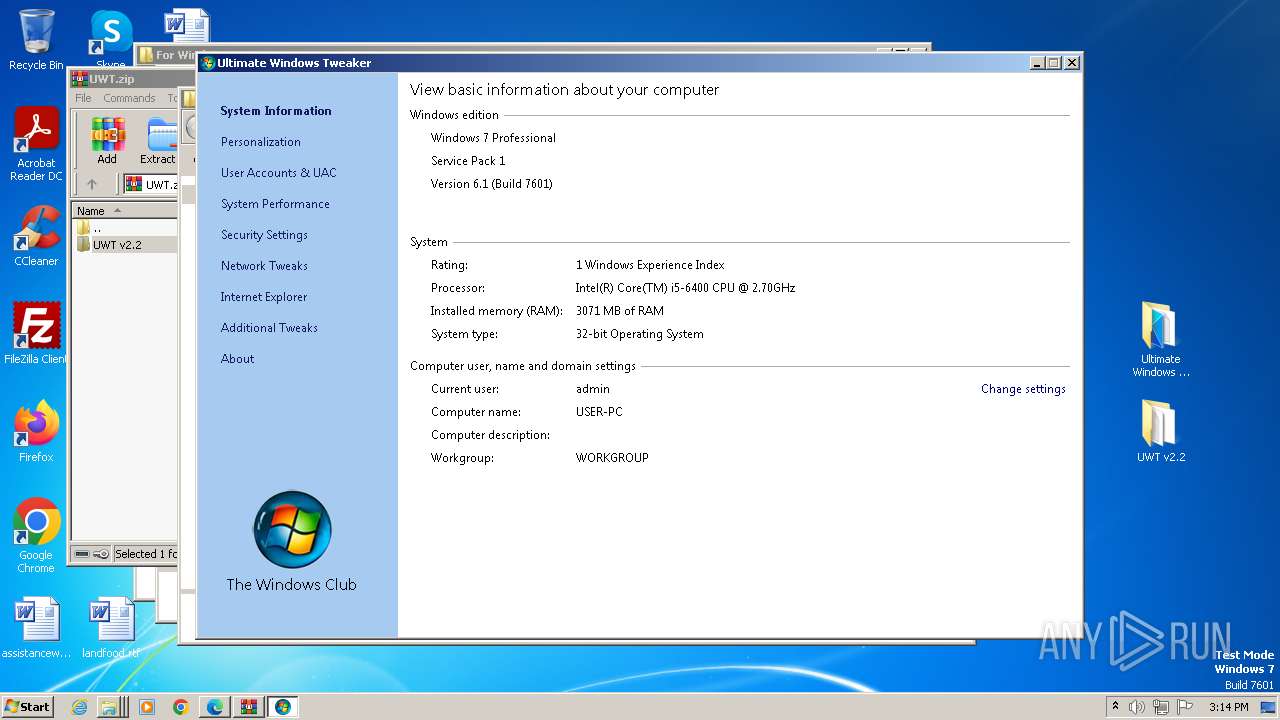Viewport: 1280px width, 720px height.
Task: Click the USER-PC computer name text
Action: pos(599,412)
